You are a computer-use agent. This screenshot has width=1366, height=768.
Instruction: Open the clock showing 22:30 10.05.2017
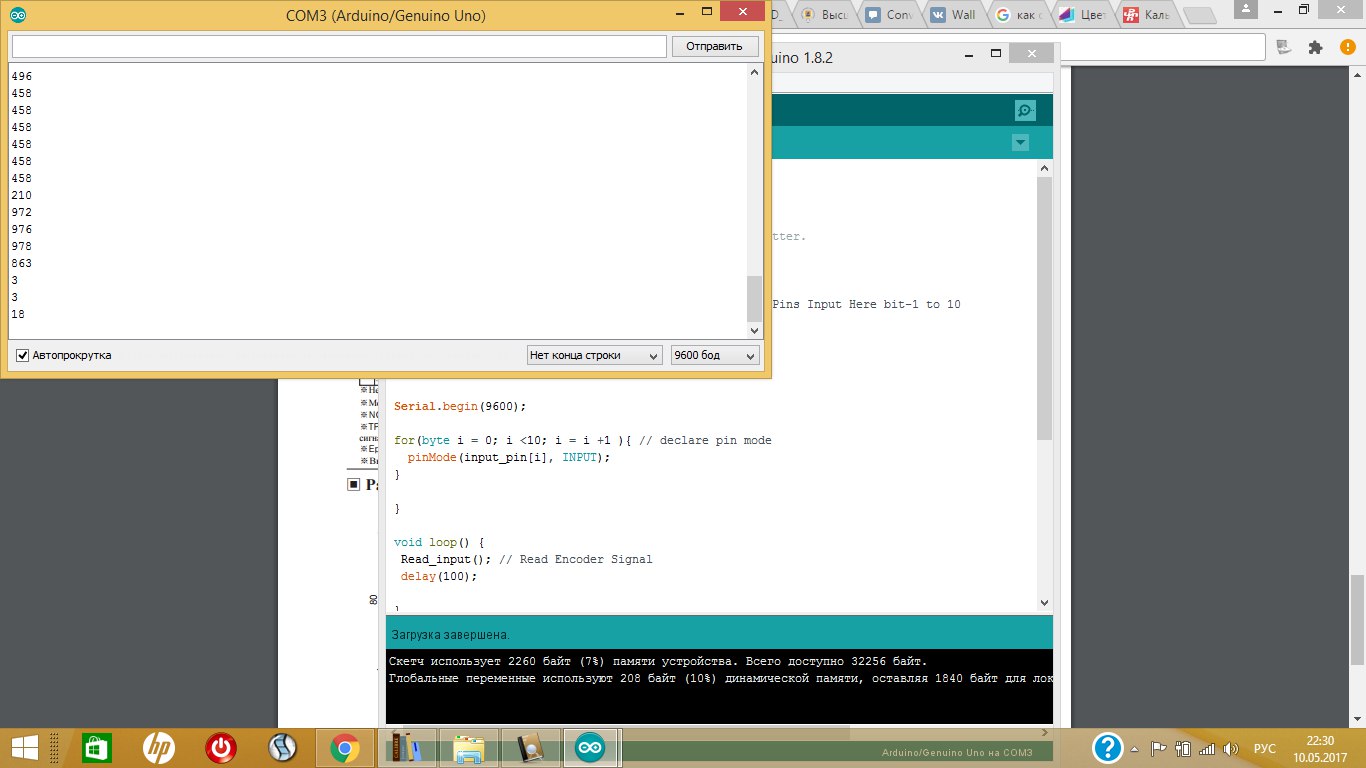[1321, 748]
